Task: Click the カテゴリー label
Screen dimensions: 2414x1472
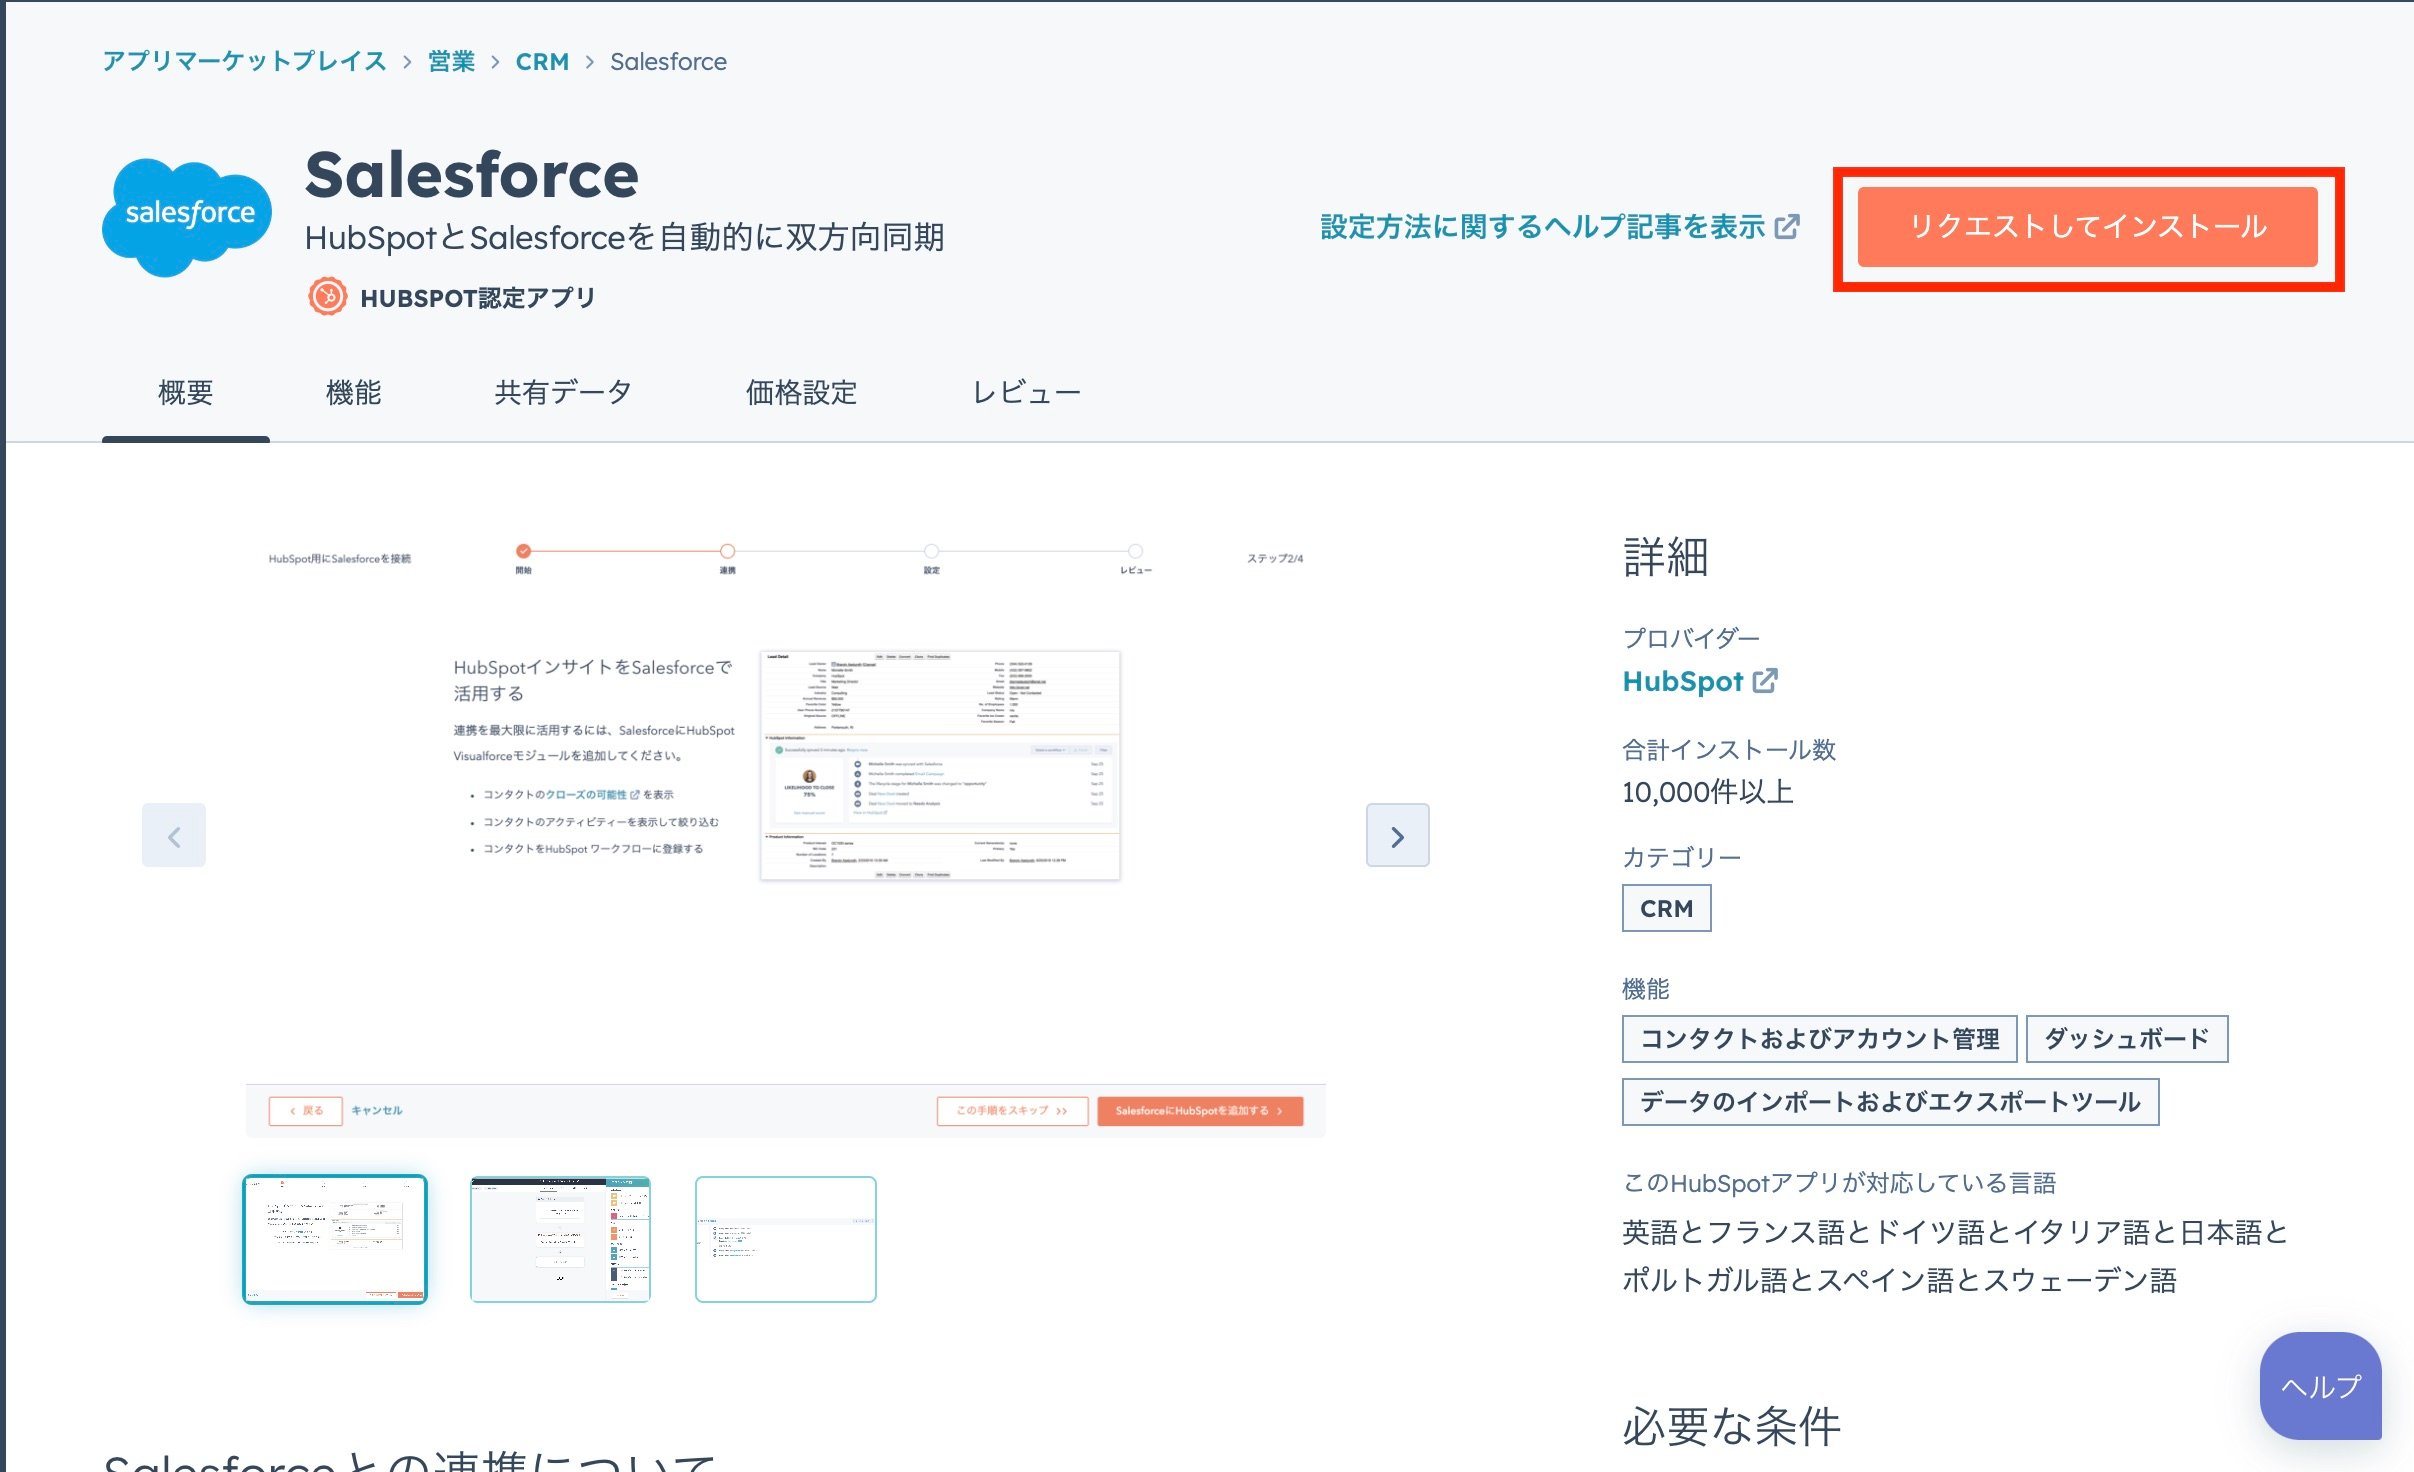Action: coord(1681,857)
